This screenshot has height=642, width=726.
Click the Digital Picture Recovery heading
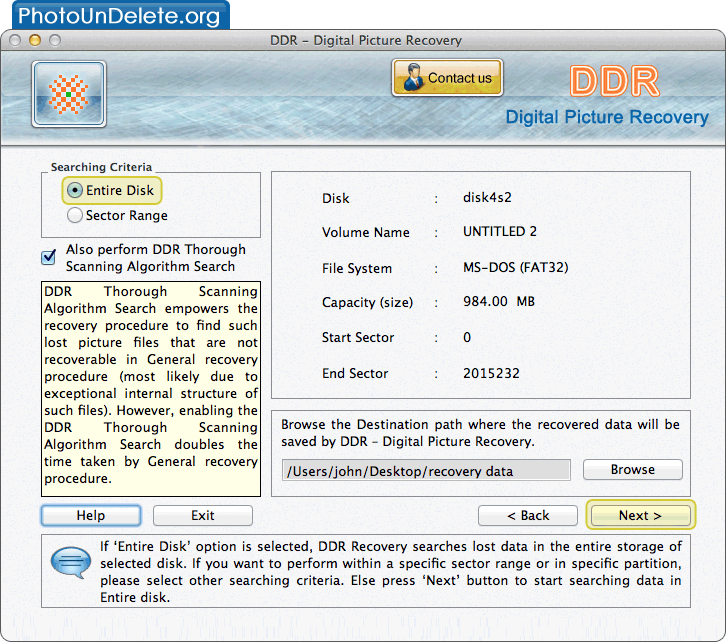point(607,117)
